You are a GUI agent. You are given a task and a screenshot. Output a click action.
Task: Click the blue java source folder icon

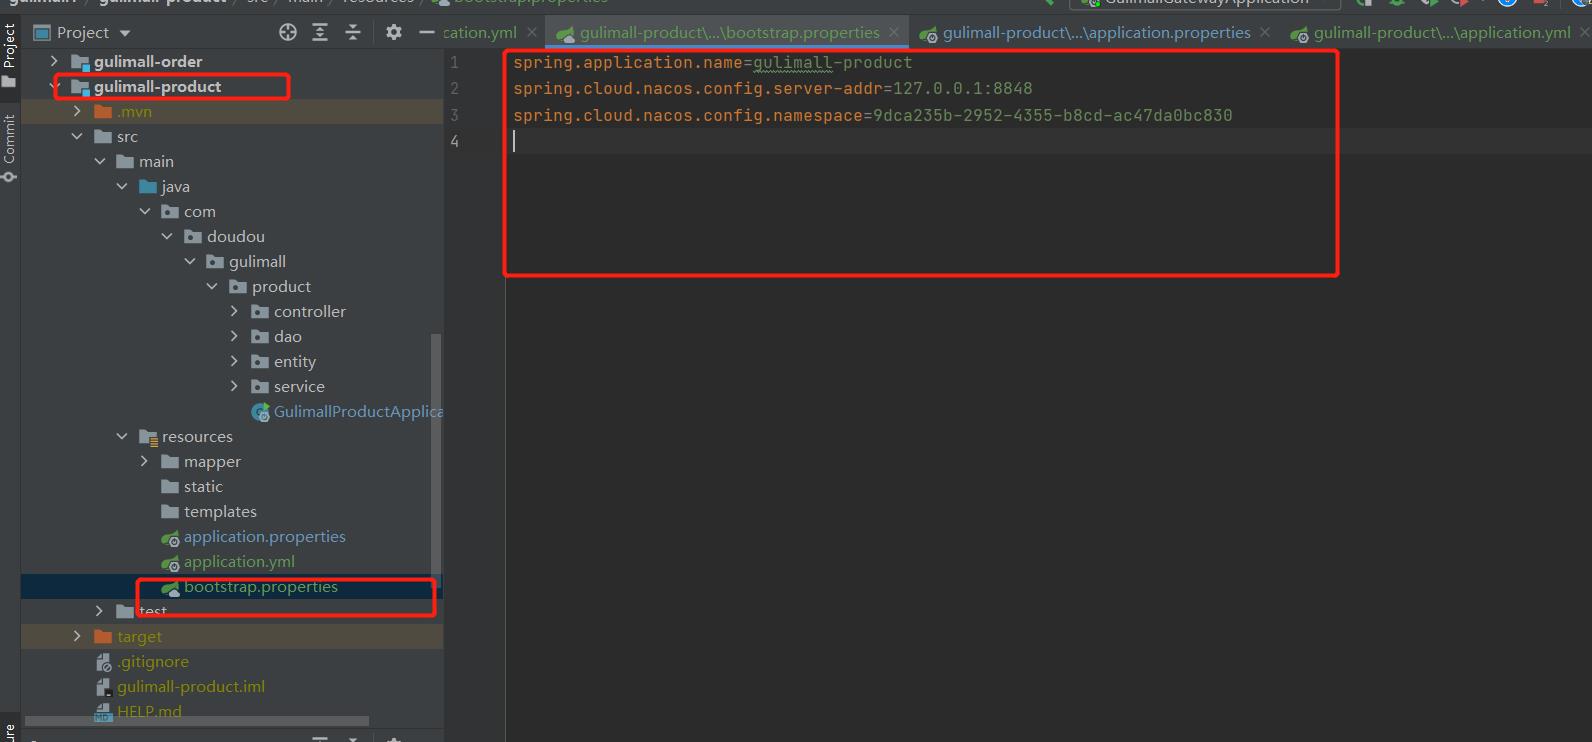tap(149, 187)
